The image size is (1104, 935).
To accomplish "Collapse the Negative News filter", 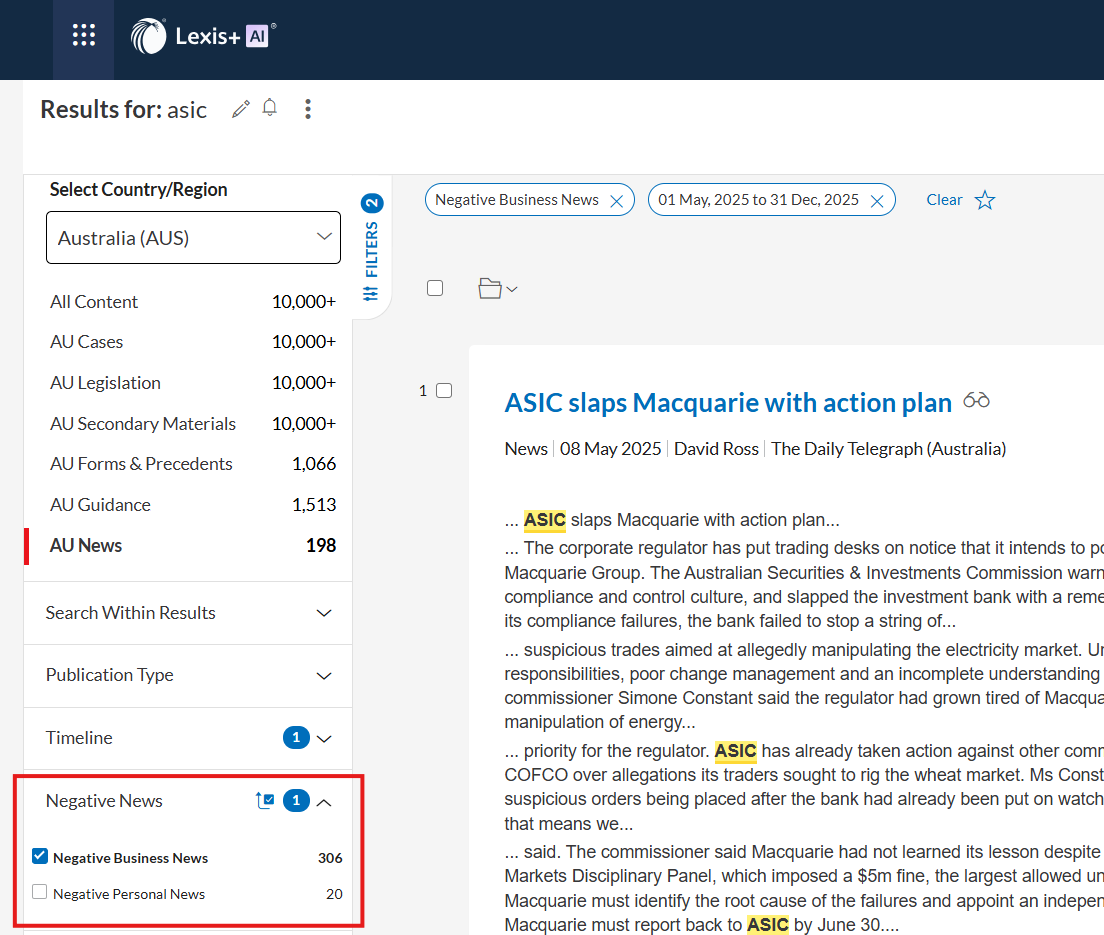I will coord(324,802).
